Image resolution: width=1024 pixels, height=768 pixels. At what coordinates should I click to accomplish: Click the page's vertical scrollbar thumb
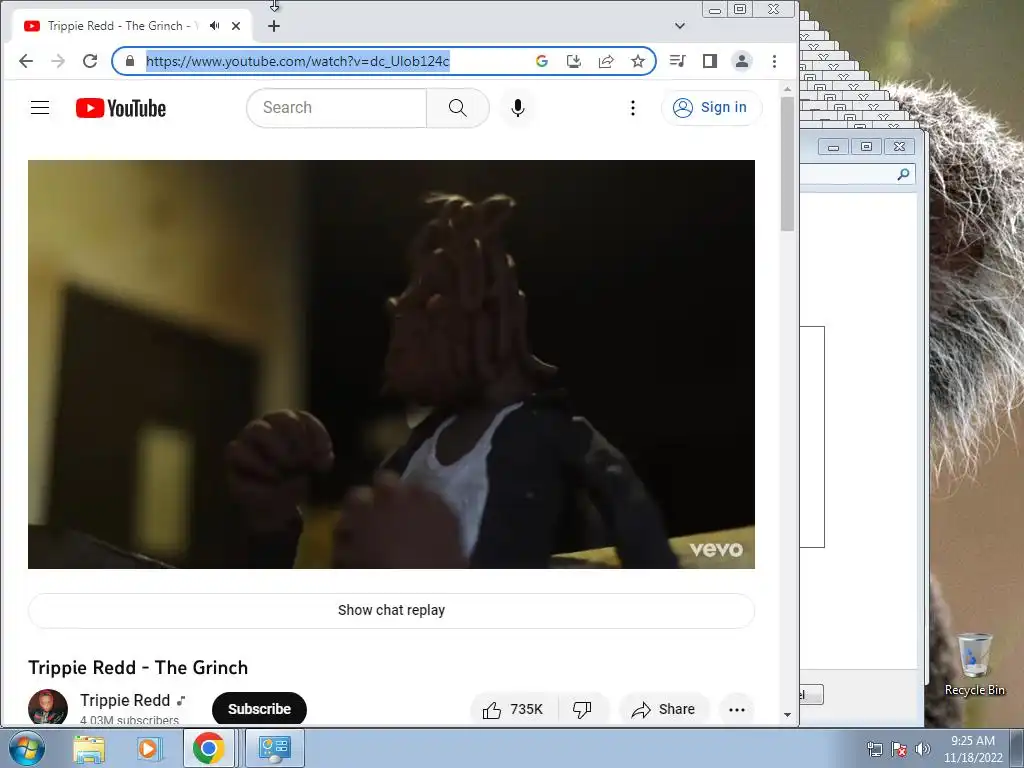tap(787, 163)
